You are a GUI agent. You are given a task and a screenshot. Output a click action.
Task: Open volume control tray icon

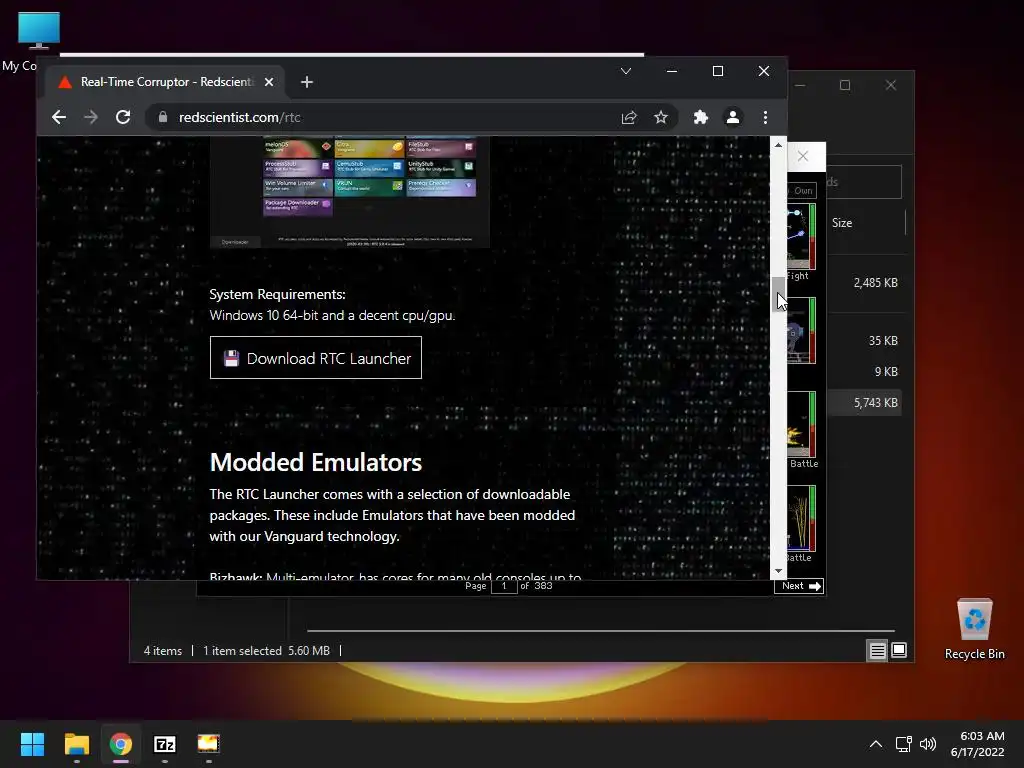[x=928, y=744]
